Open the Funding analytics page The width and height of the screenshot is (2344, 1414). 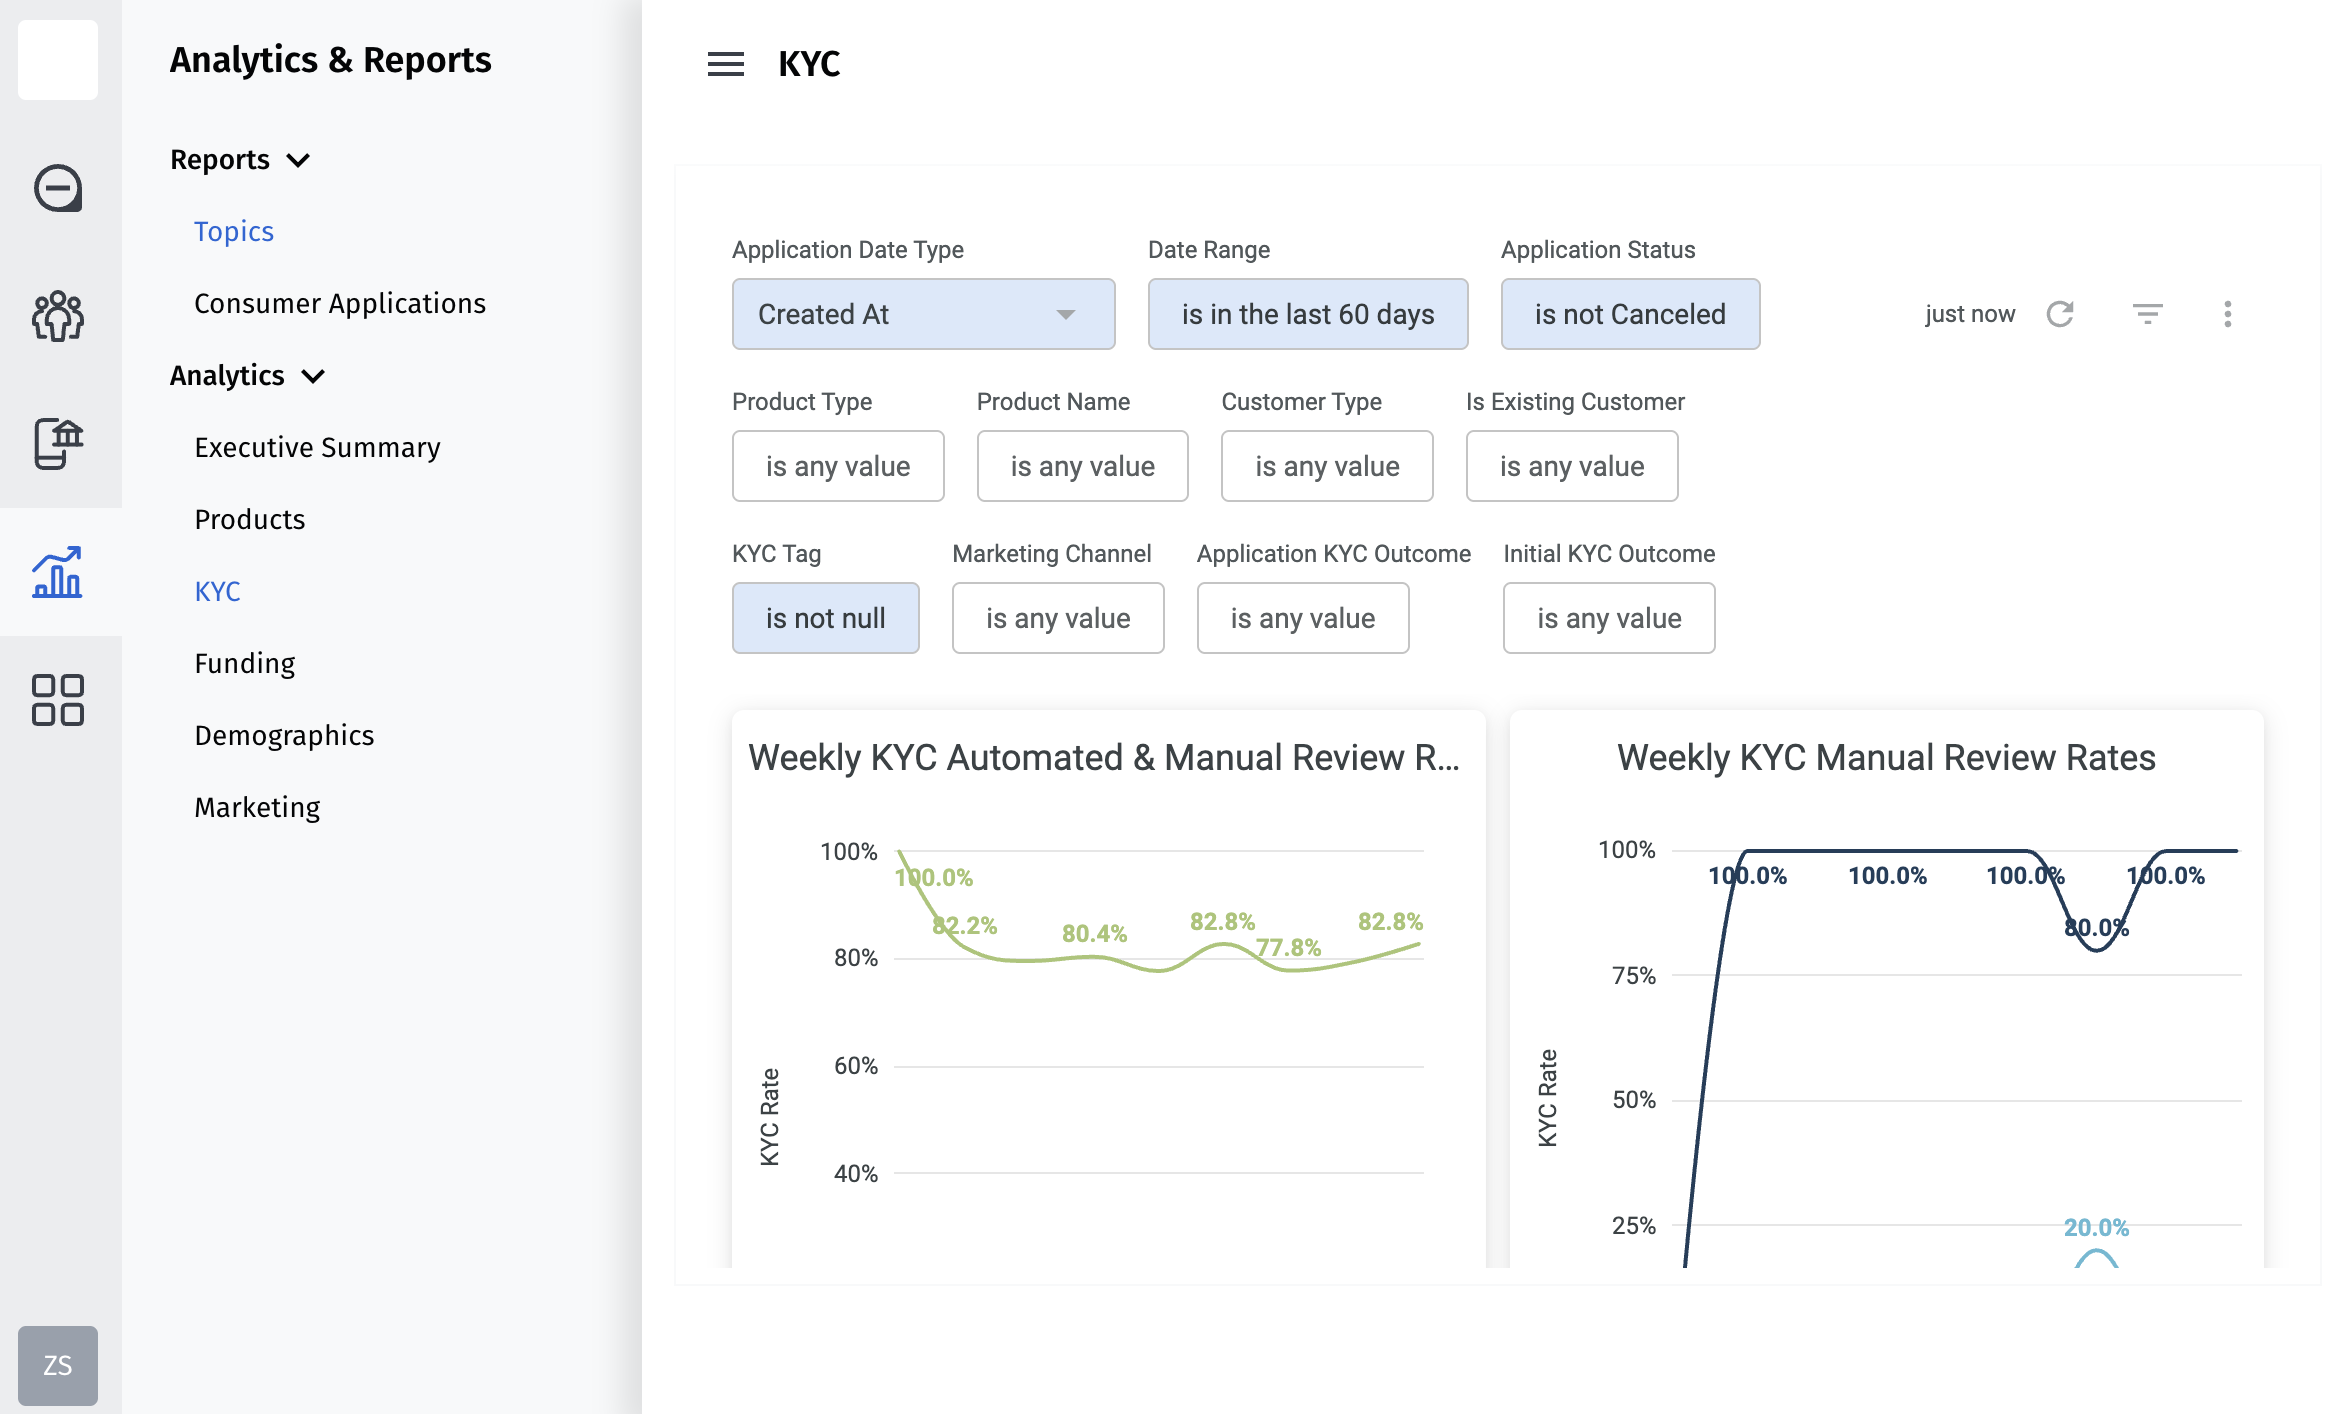245,663
